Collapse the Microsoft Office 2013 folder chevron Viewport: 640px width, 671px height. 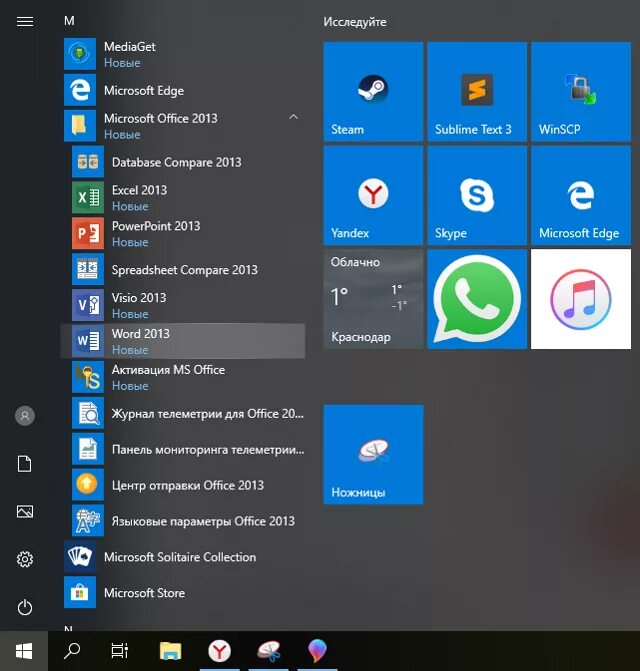click(293, 117)
